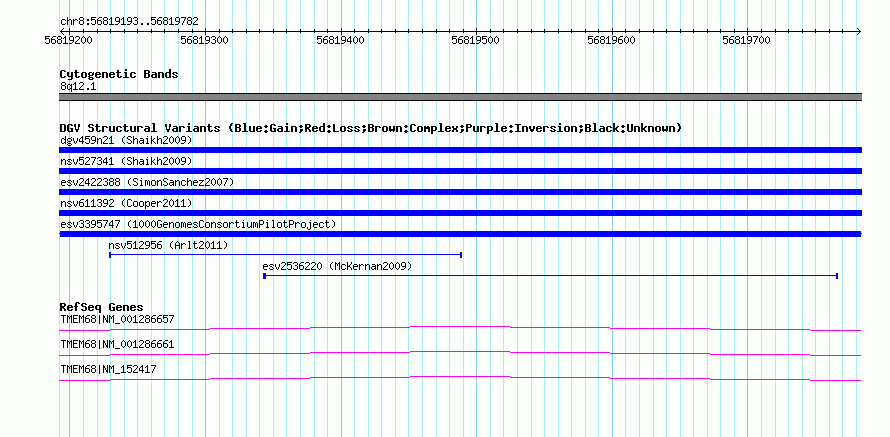This screenshot has height=437, width=890.
Task: Click the 8q12.1 band label
Action: click(x=78, y=86)
